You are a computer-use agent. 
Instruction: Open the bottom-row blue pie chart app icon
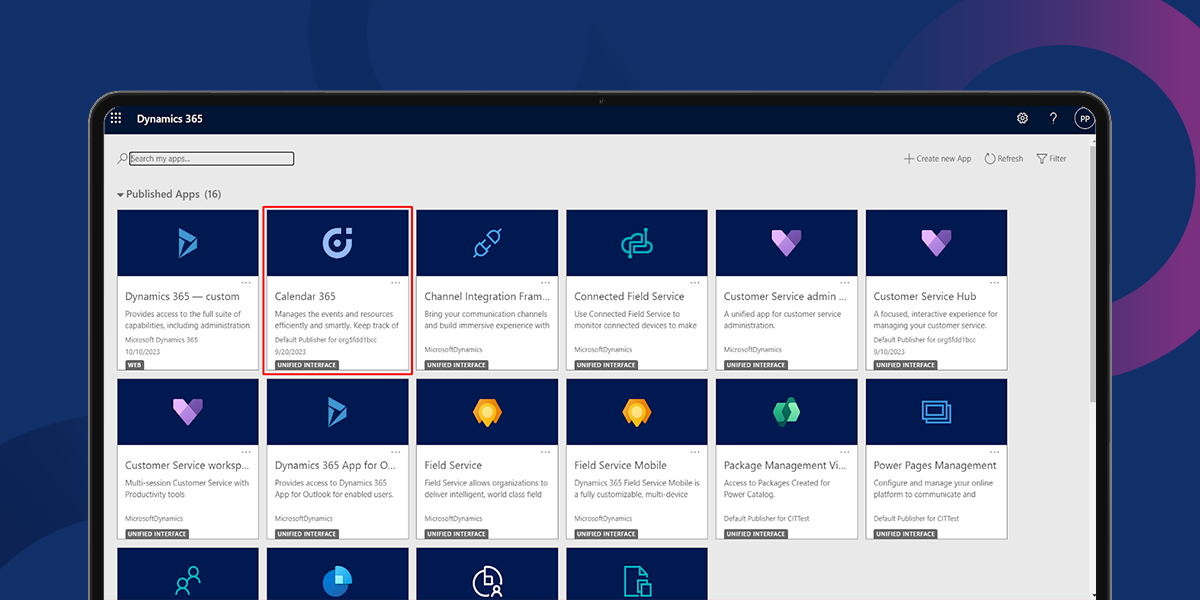(x=337, y=579)
